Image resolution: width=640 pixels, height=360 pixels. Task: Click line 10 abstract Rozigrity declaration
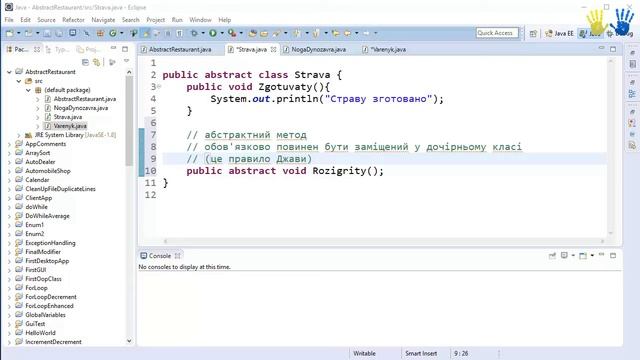click(285, 171)
